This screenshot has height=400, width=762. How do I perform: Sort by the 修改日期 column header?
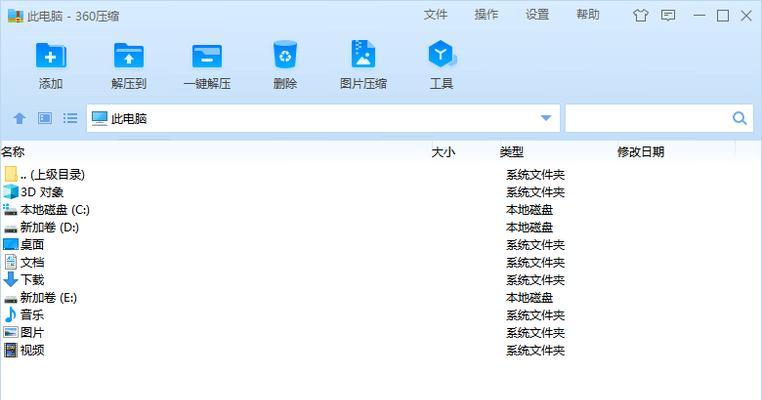tap(641, 152)
